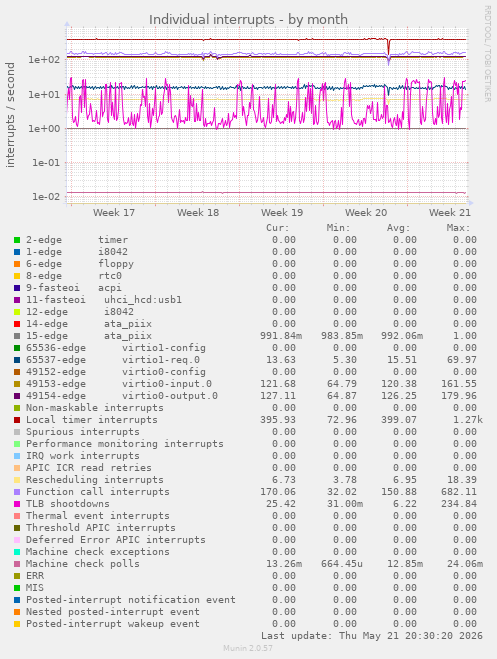Click the Cur: column header

(x=278, y=228)
